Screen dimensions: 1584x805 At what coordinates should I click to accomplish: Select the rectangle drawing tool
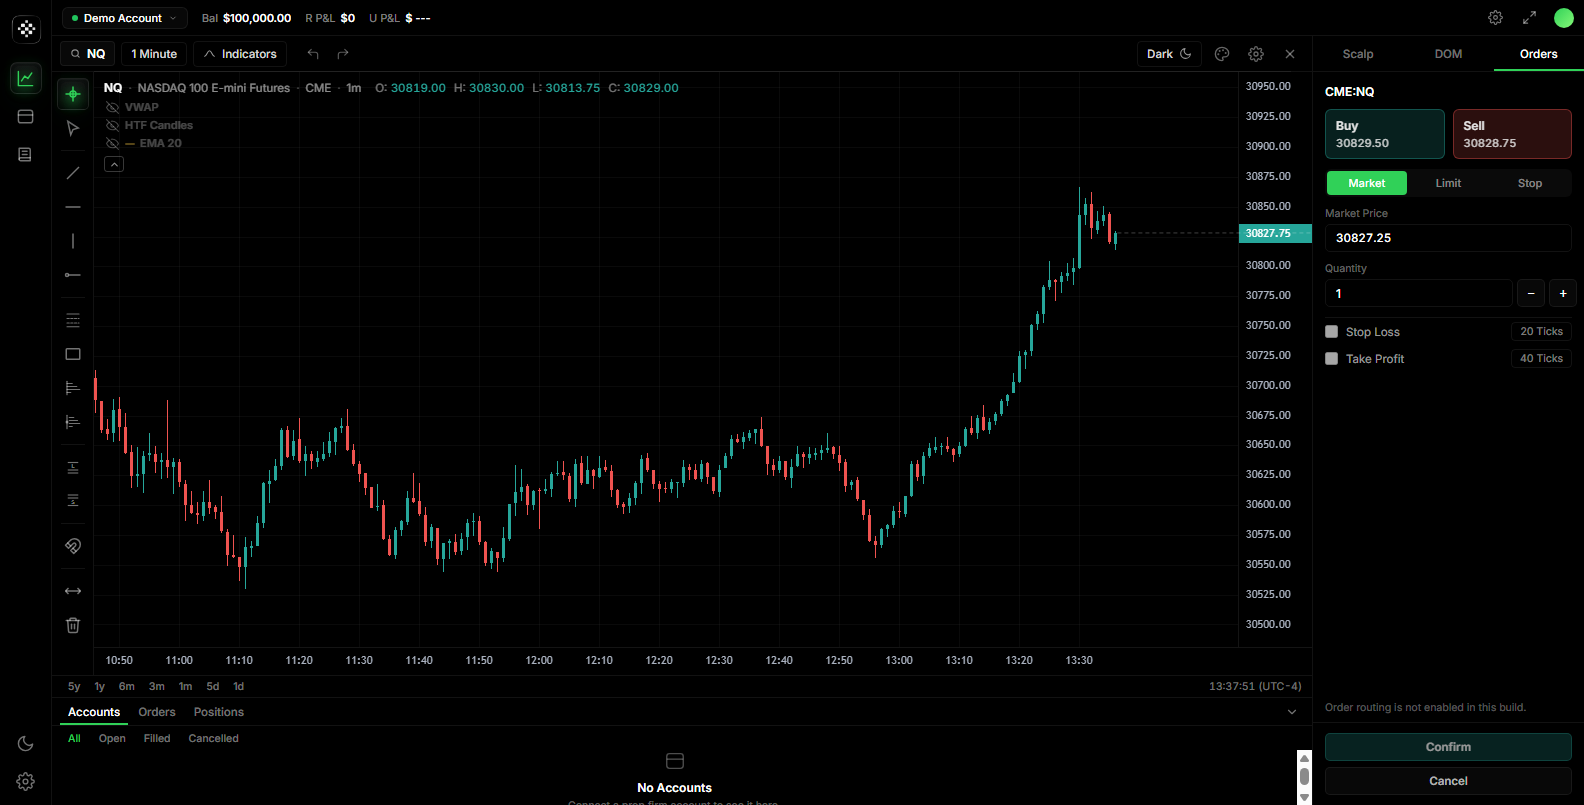point(73,354)
